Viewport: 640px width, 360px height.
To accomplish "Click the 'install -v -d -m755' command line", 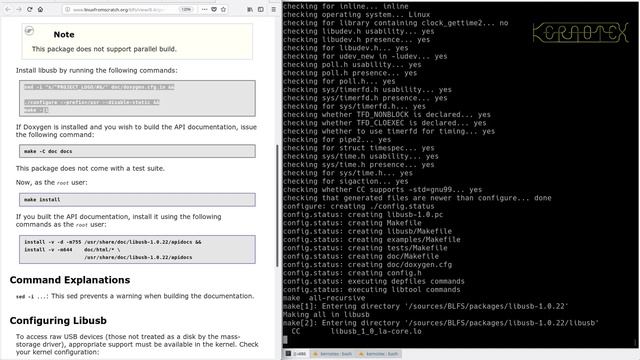I will (113, 242).
